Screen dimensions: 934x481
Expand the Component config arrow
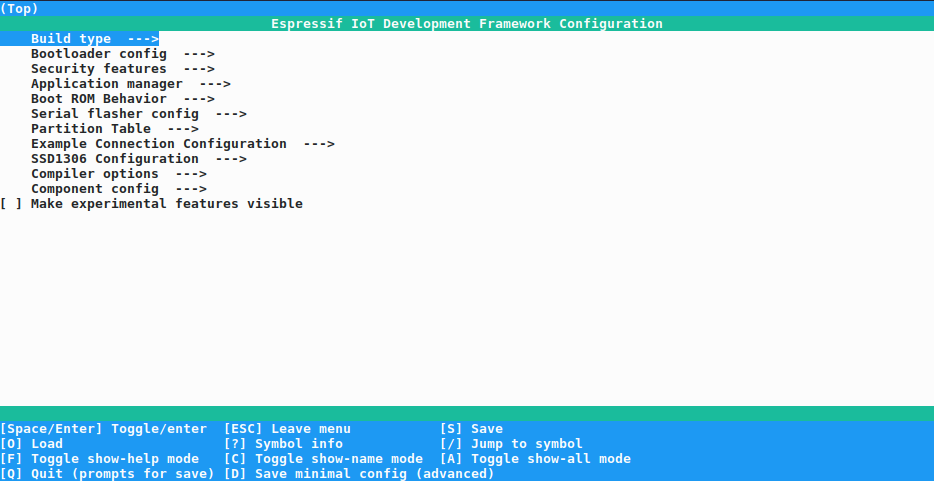tap(191, 189)
